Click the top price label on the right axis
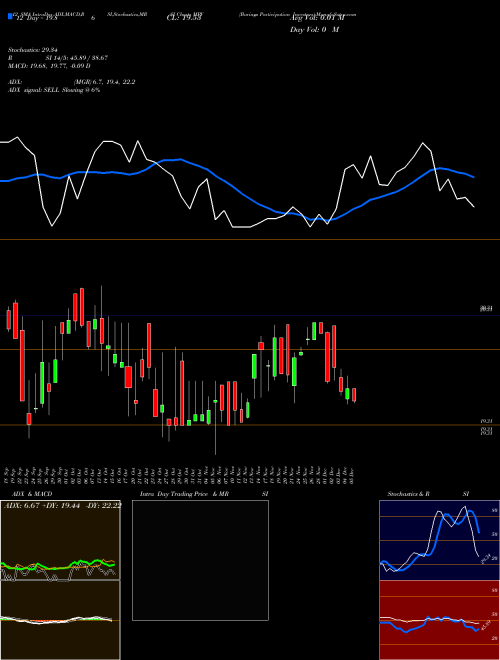 click(486, 309)
